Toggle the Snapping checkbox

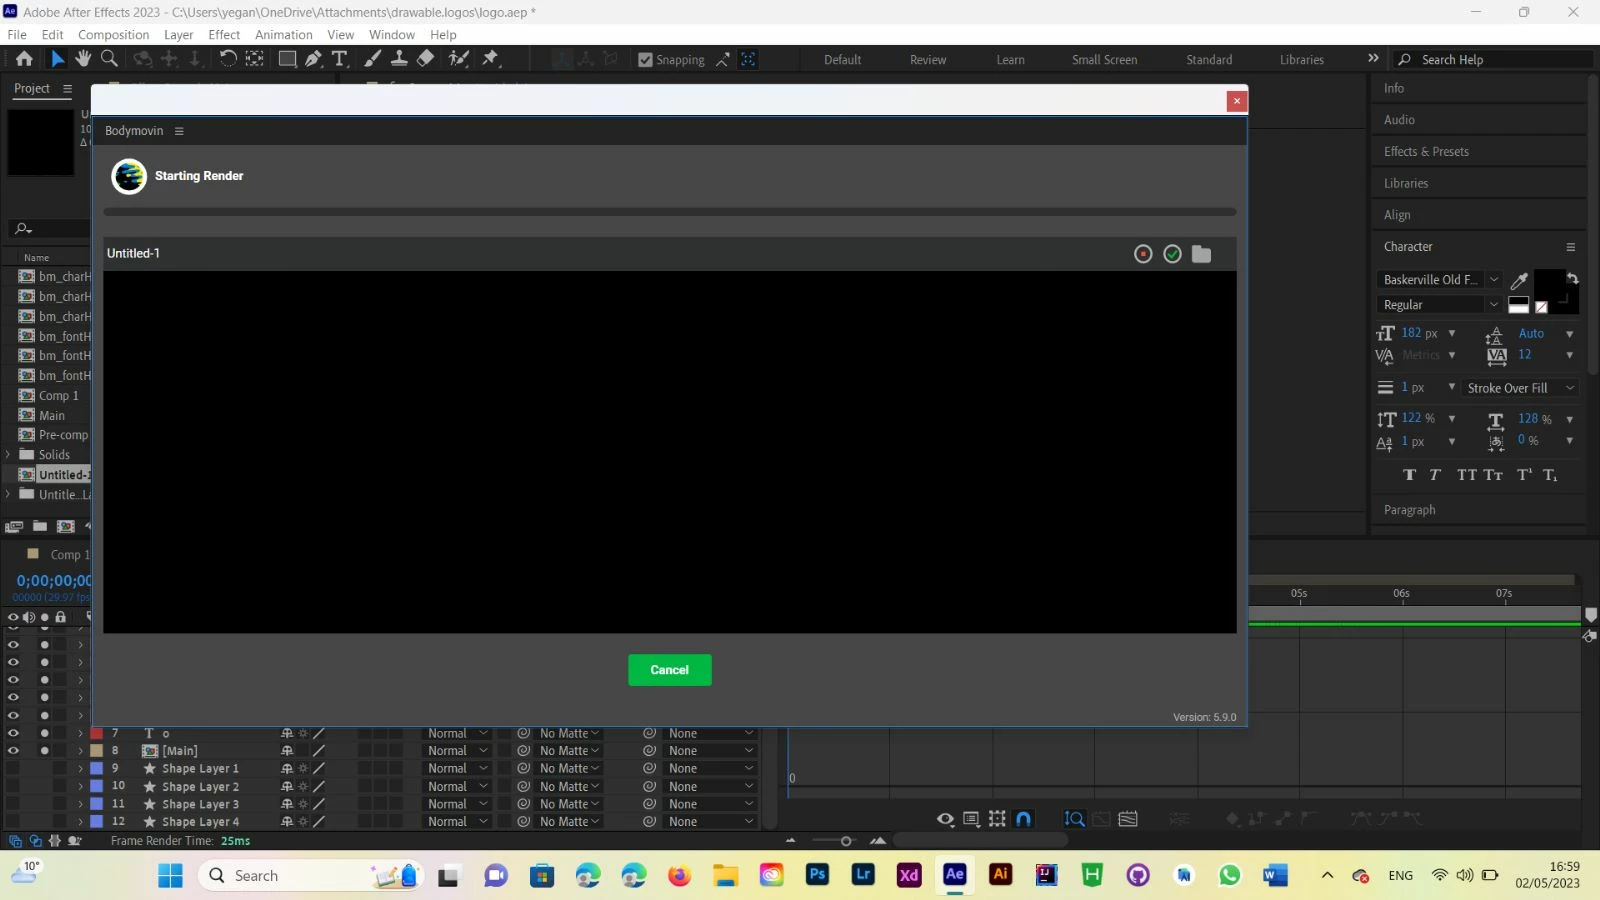645,60
